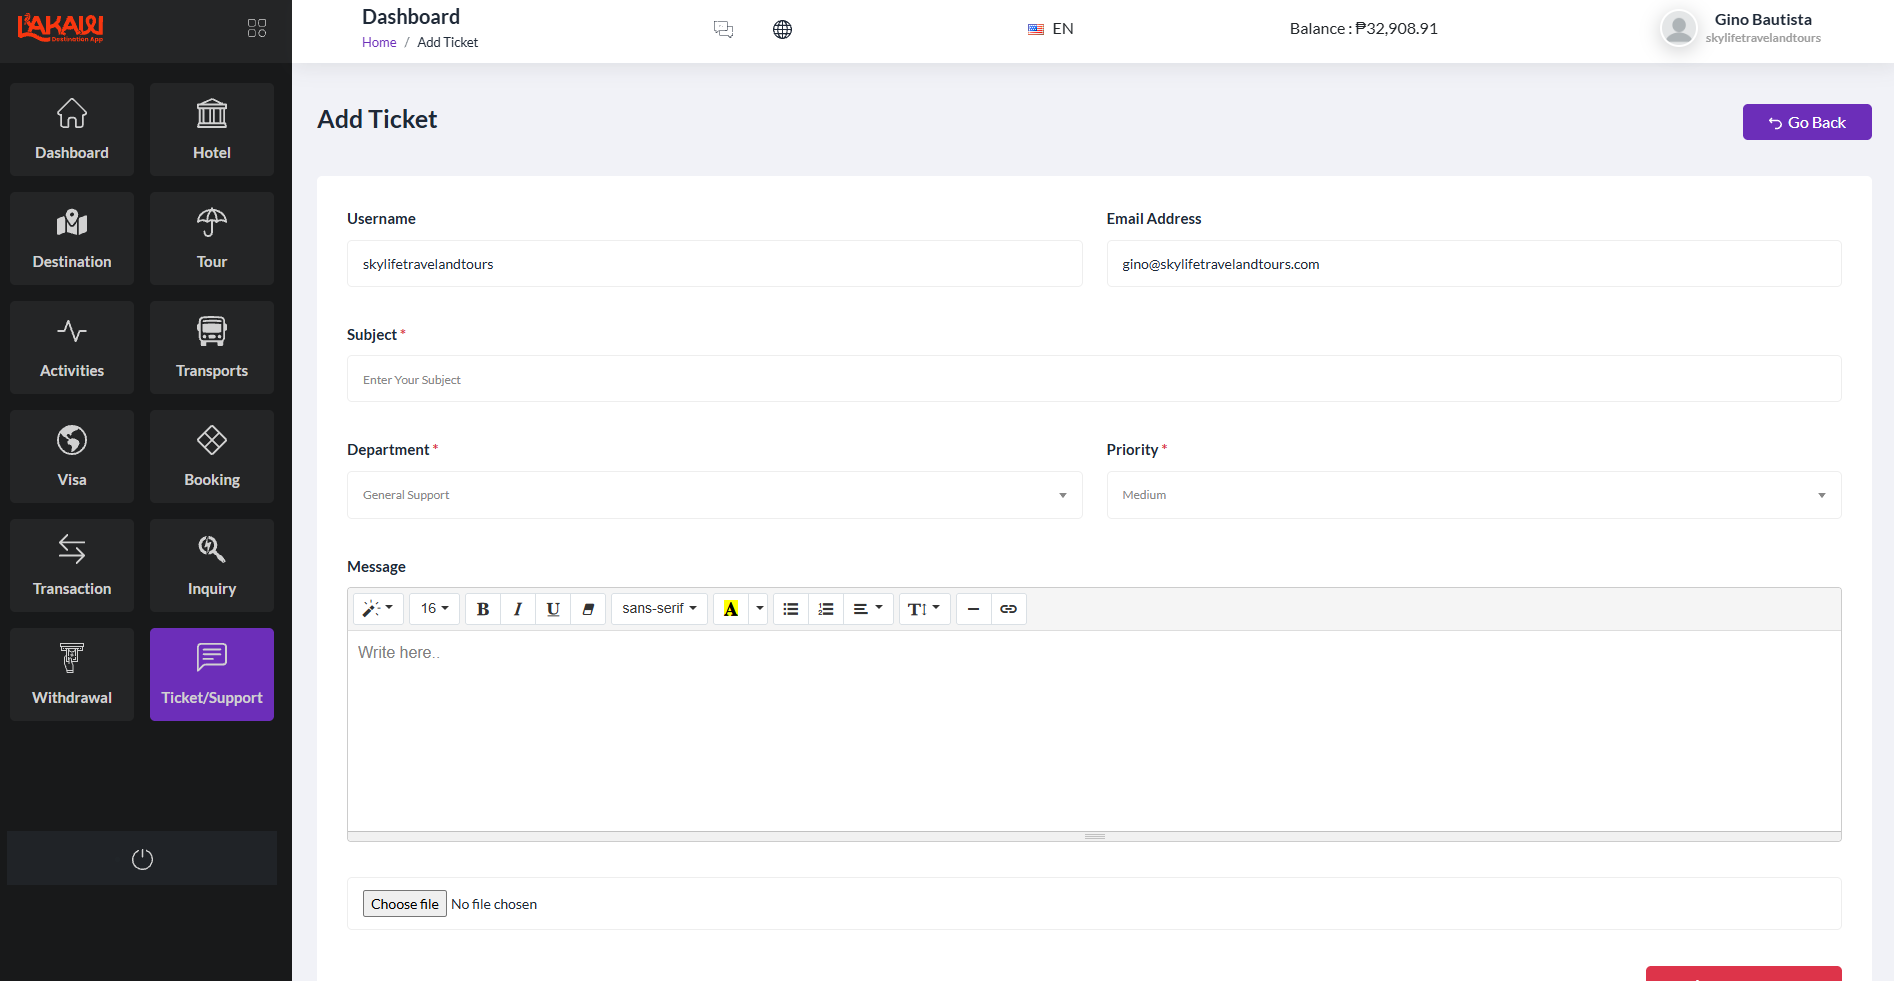Open the color palette arrow beside A
The width and height of the screenshot is (1894, 981).
pos(760,609)
